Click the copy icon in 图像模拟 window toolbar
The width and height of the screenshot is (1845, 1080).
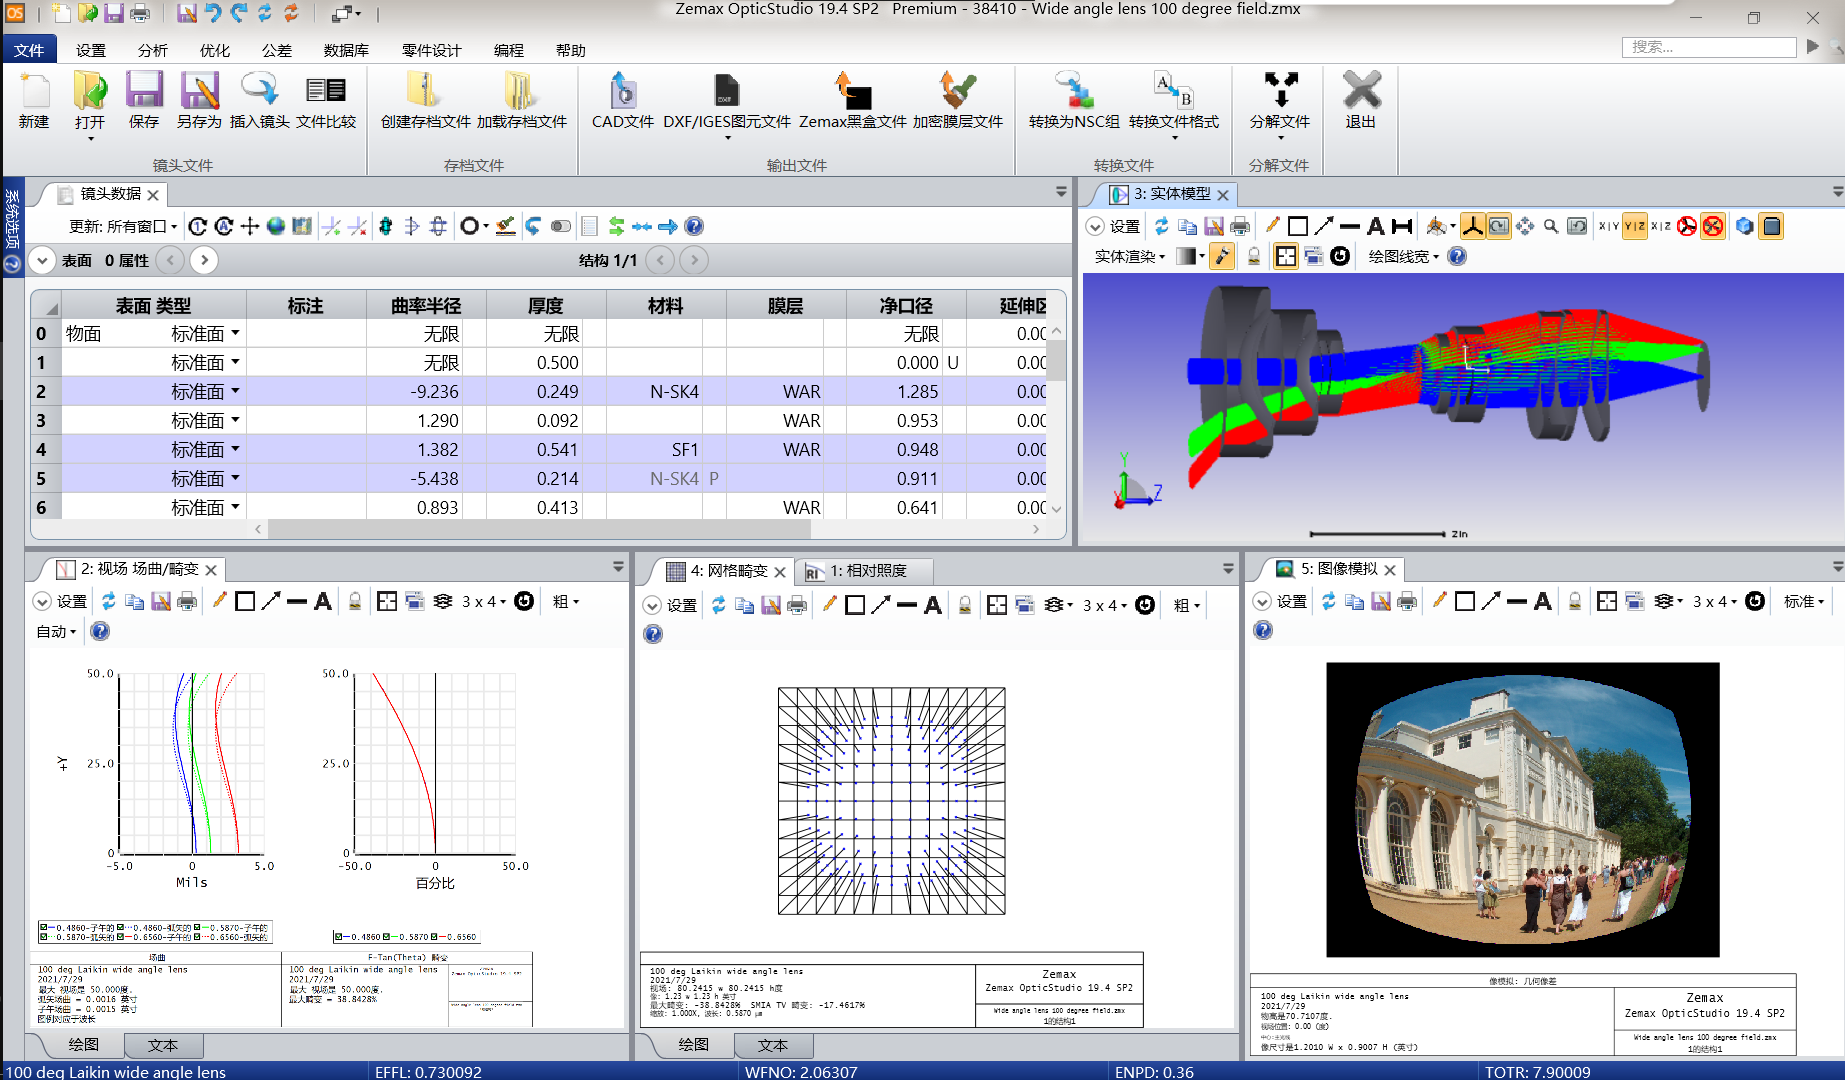[1354, 601]
